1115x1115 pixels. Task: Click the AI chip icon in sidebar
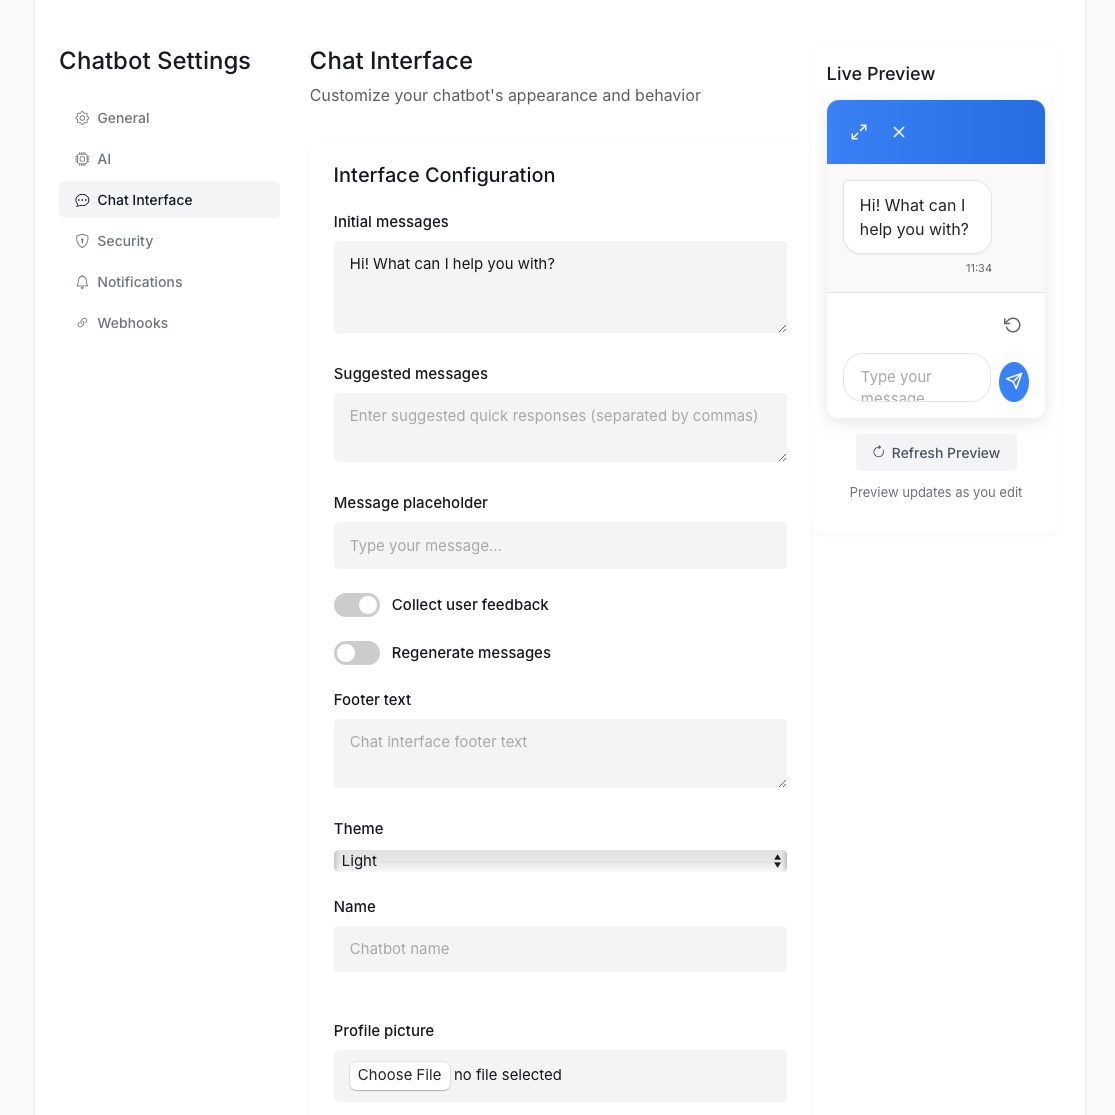(82, 159)
